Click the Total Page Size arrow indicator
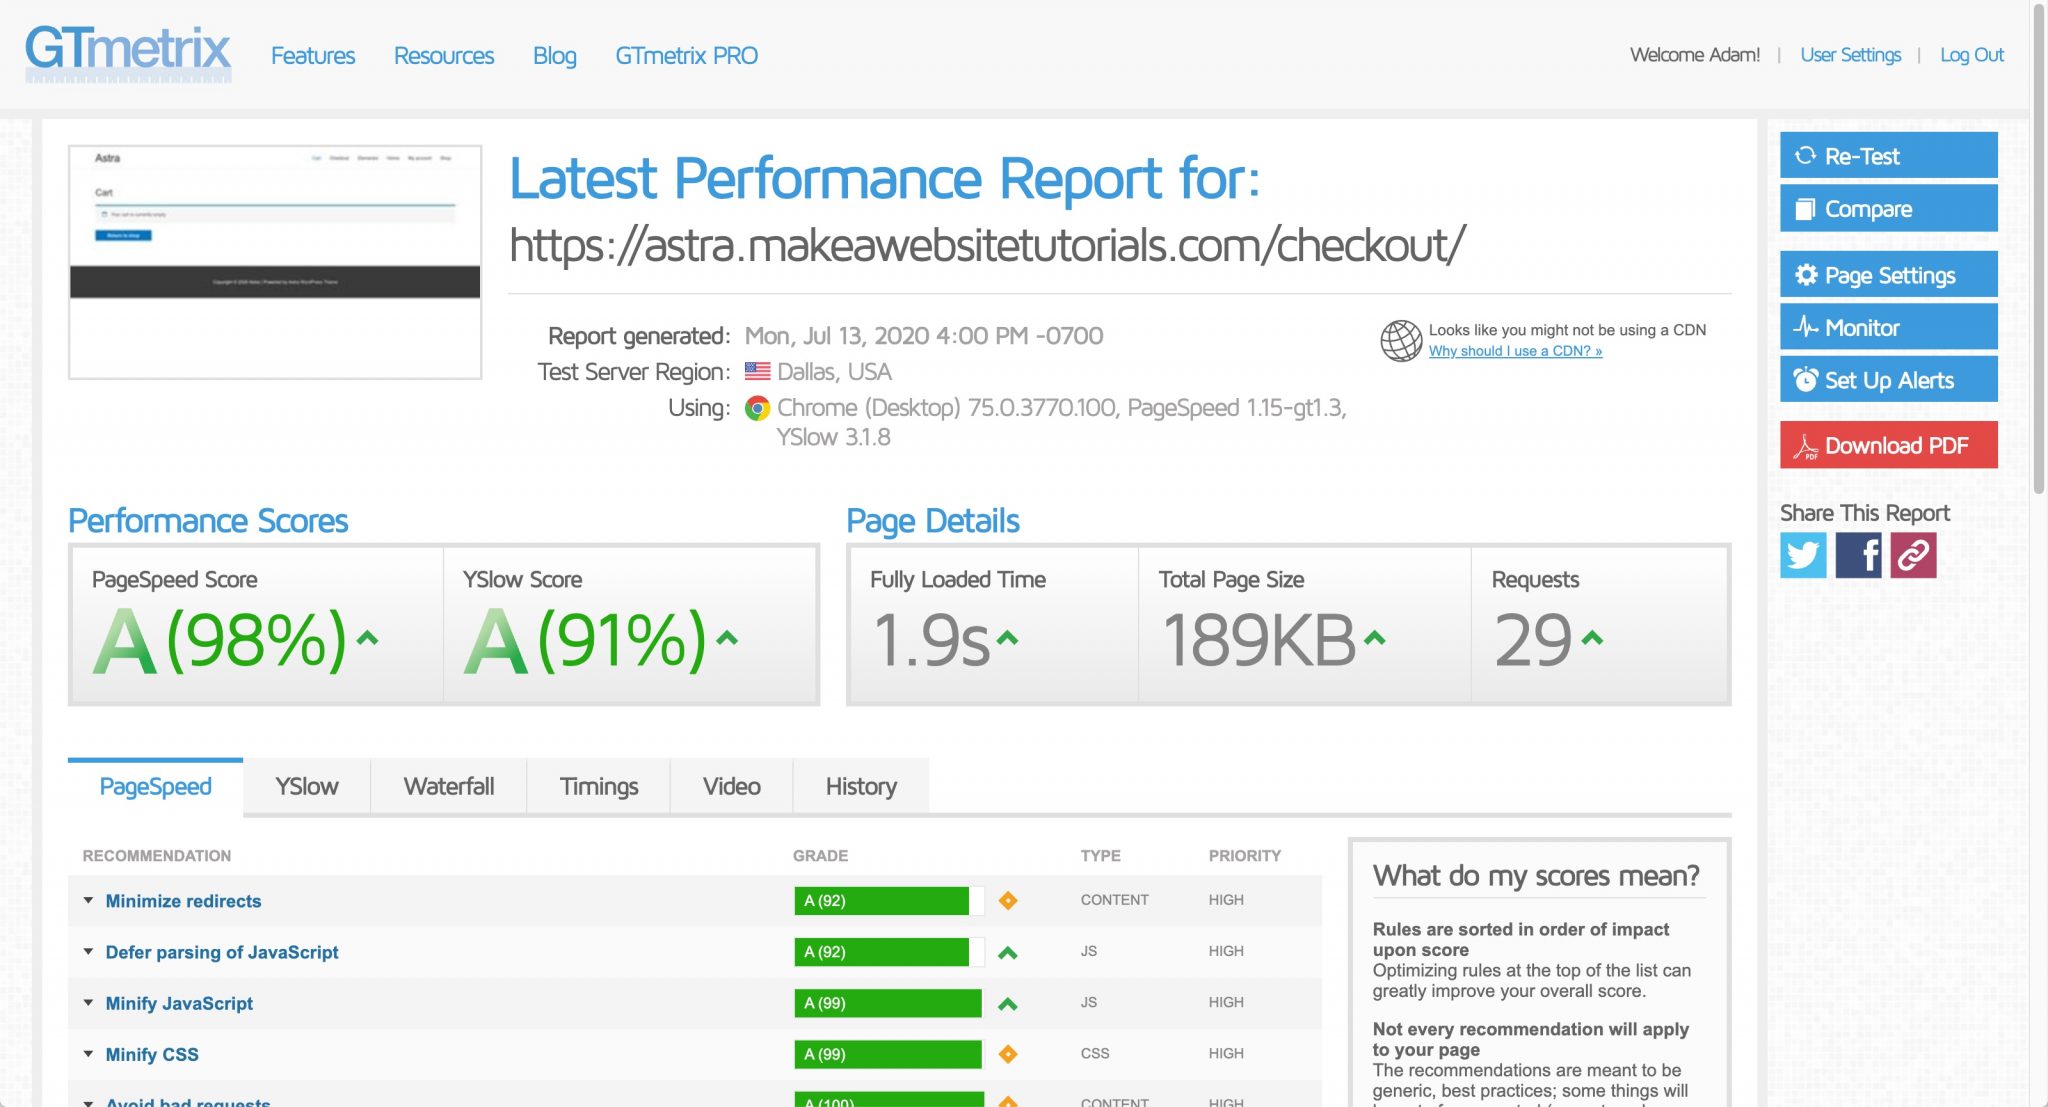This screenshot has height=1107, width=2048. pyautogui.click(x=1375, y=637)
